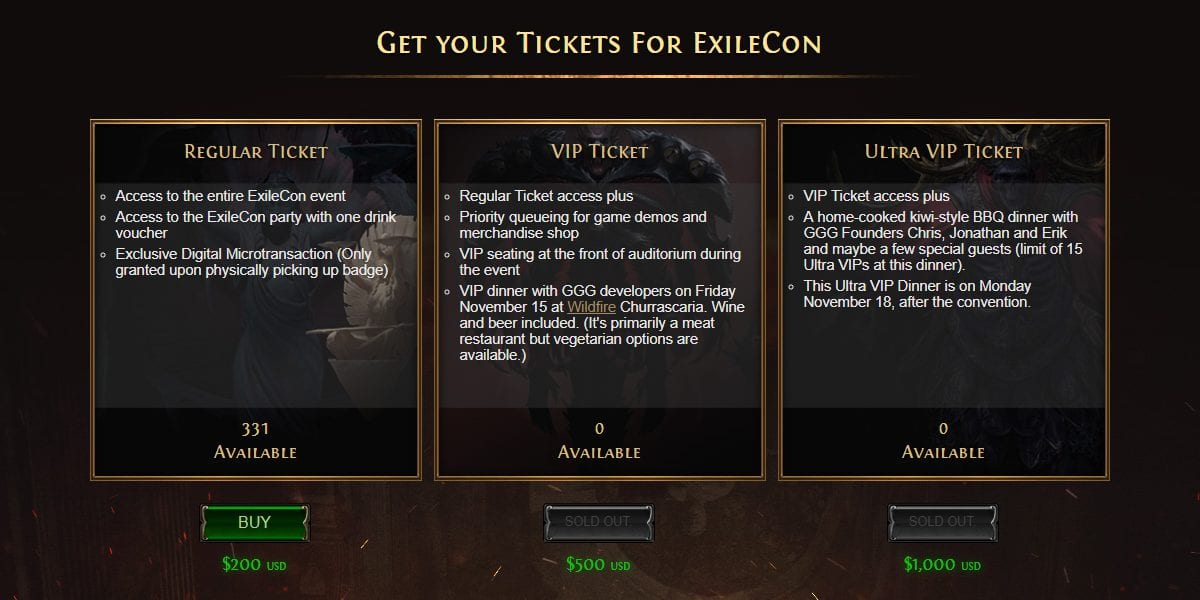Select the Regular Ticket heading
Viewport: 1200px width, 600px height.
point(256,152)
